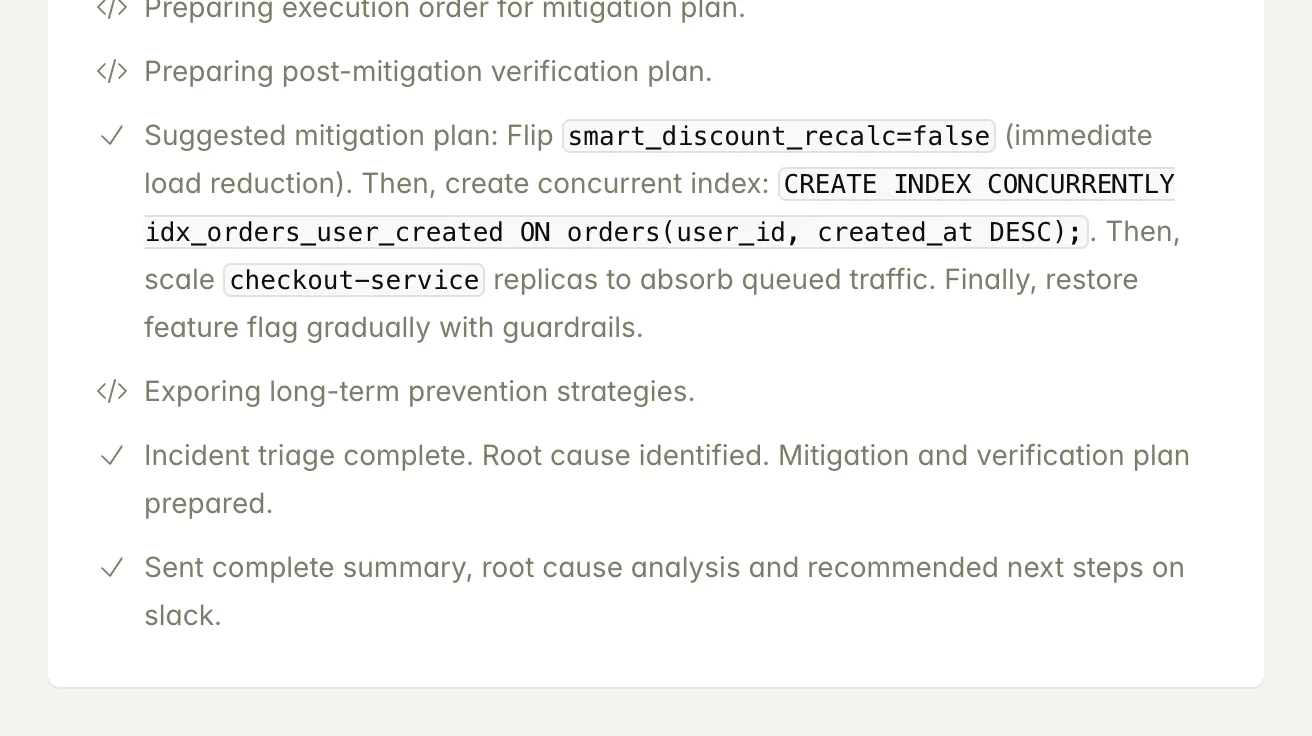Image resolution: width=1312 pixels, height=736 pixels.
Task: Click the word 'slack.' on the last line
Action: (182, 616)
